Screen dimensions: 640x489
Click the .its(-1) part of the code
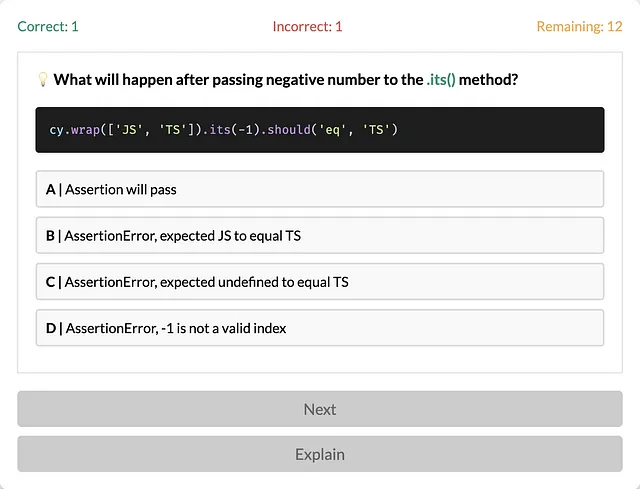coord(231,130)
